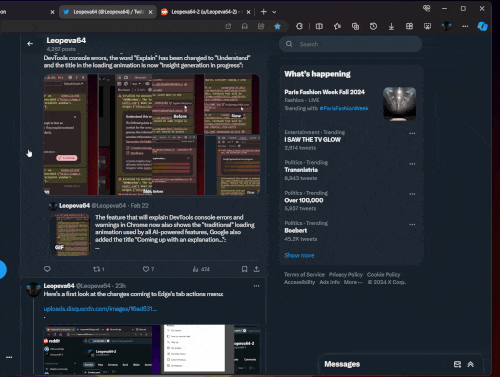Compose a new message in Messages

tap(457, 364)
